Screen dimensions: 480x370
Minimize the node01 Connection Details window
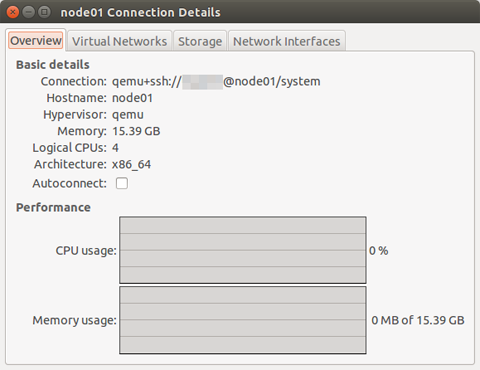pos(29,12)
